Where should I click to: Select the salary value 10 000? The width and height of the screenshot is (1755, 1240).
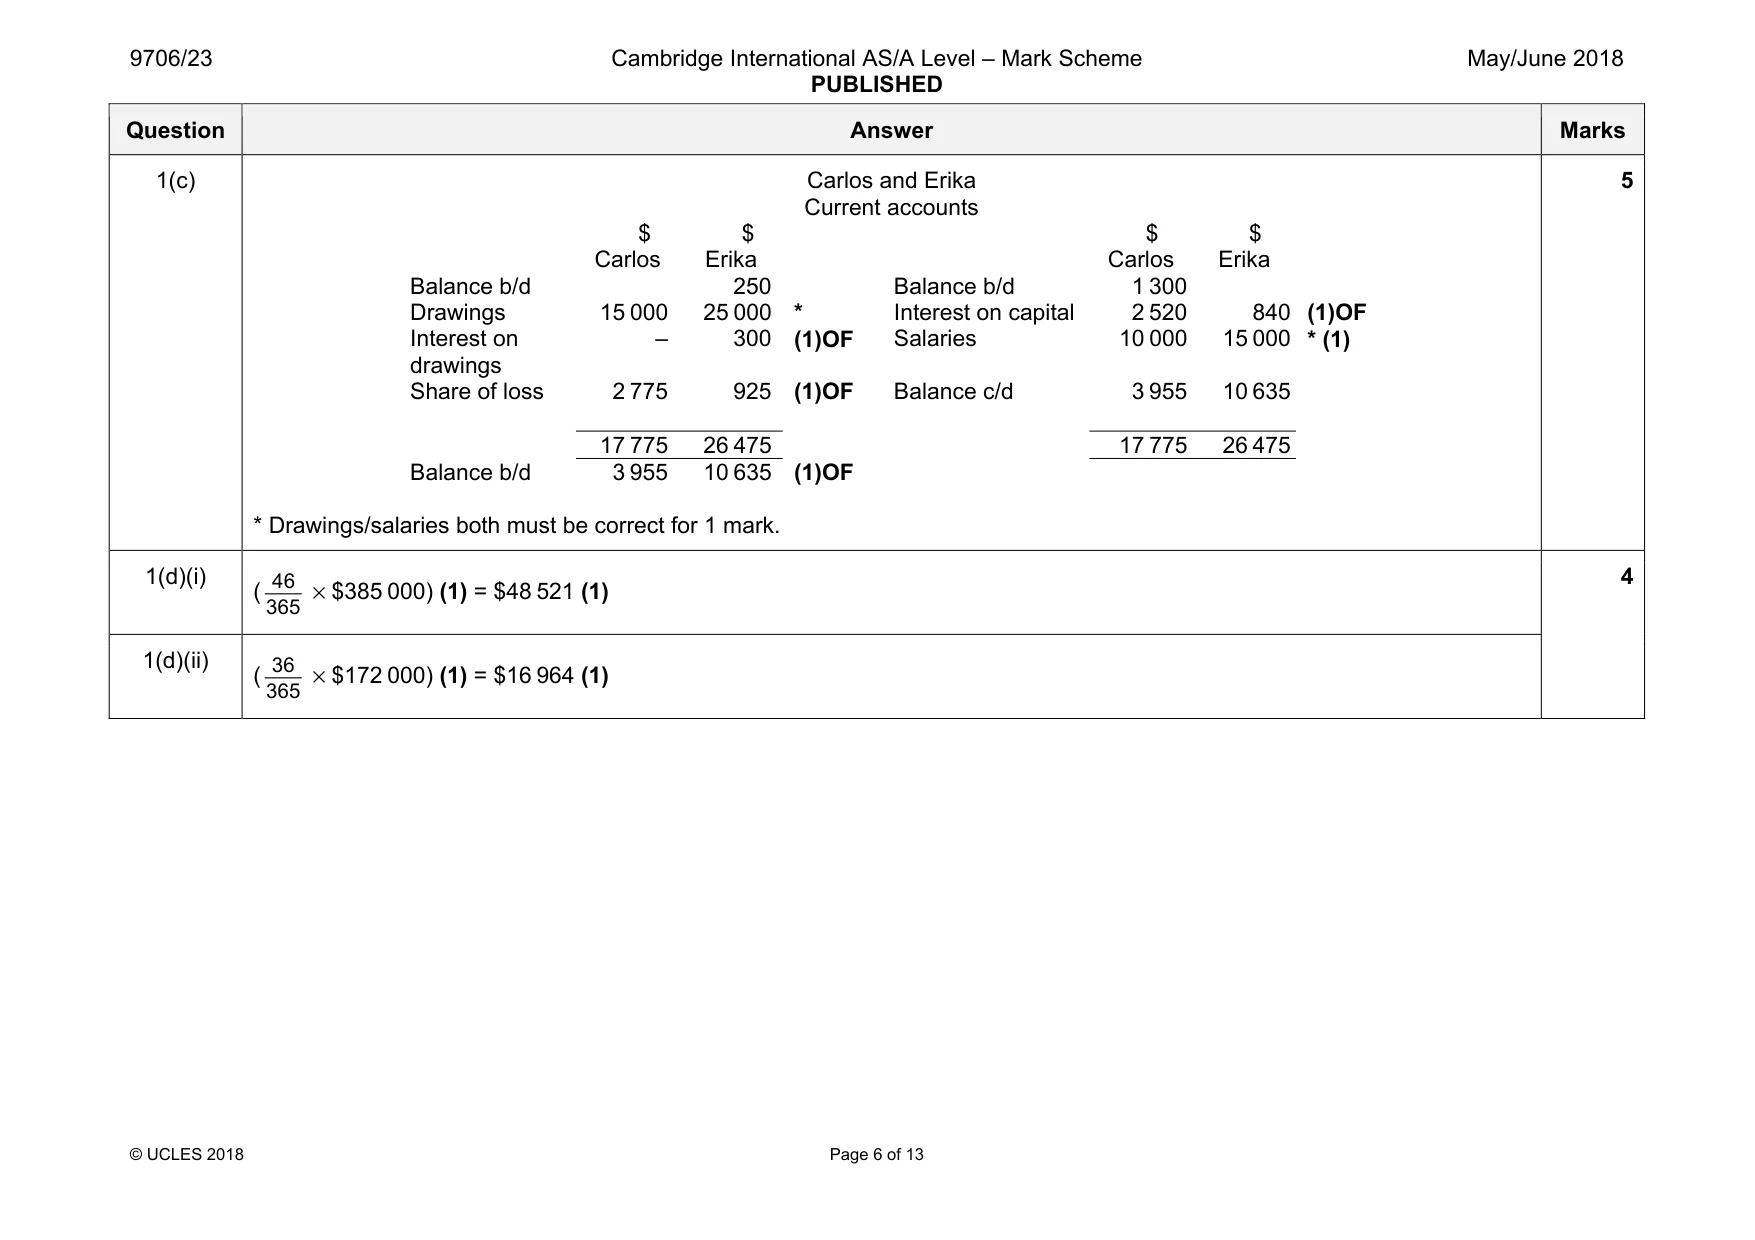[1153, 339]
